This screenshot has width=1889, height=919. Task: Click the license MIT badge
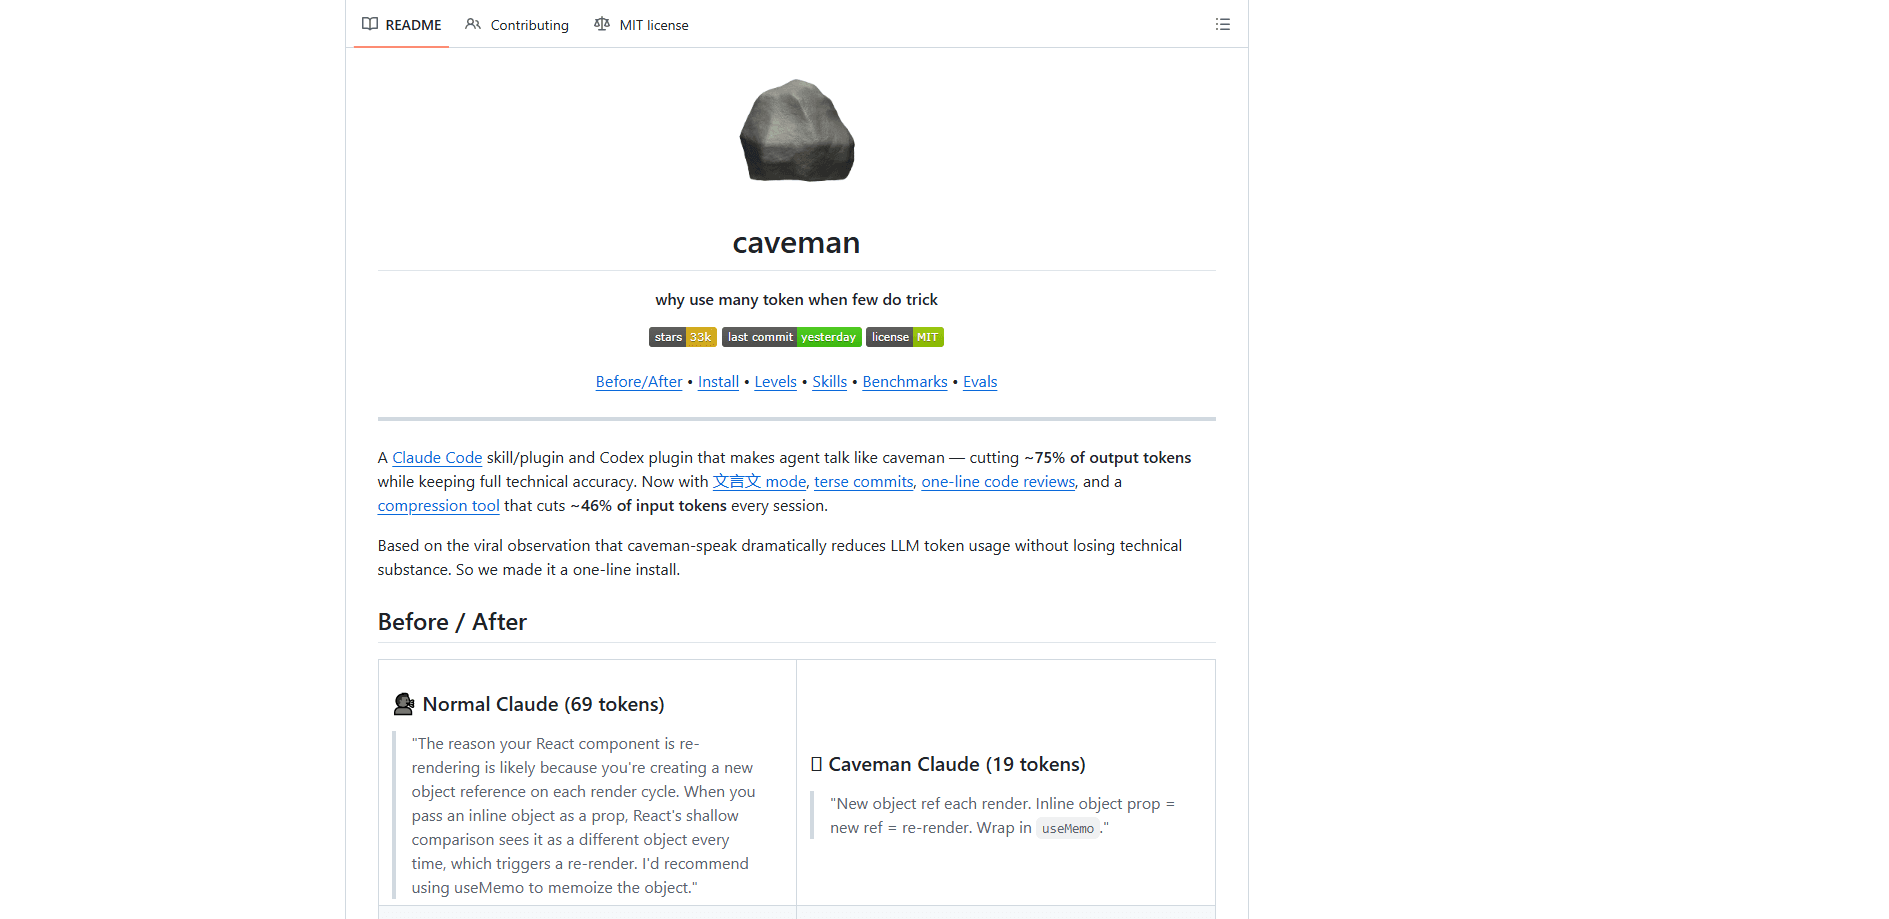click(905, 337)
